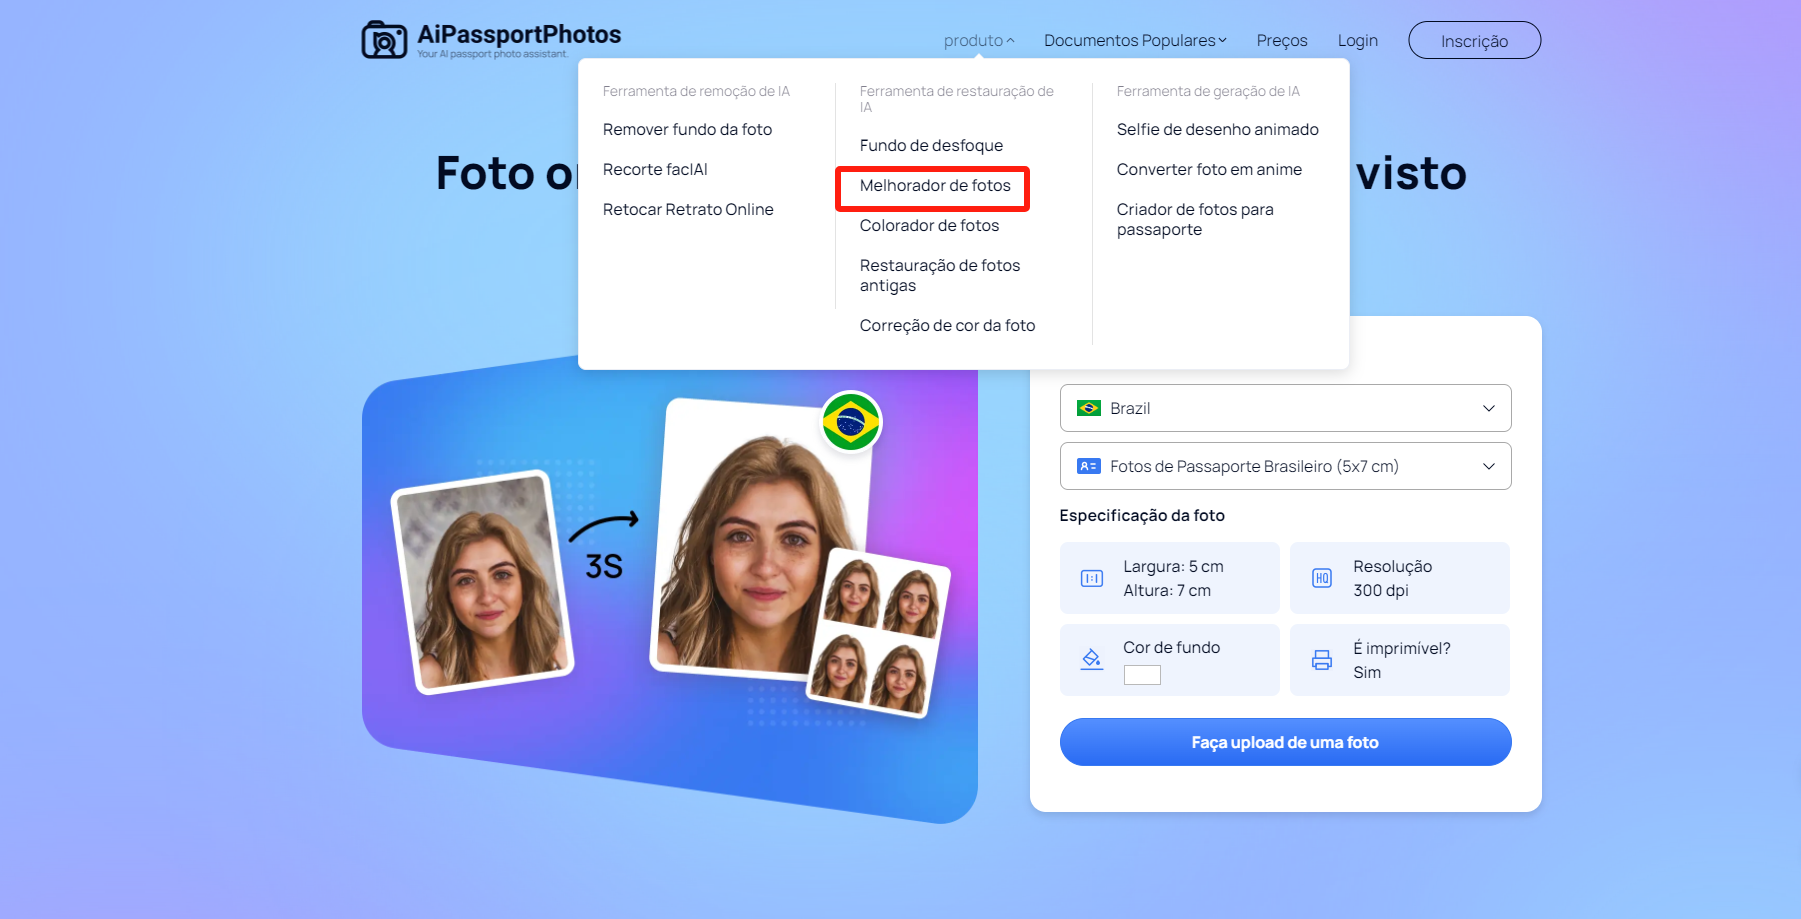Open Converter foto em anime
This screenshot has height=919, width=1801.
pos(1209,170)
